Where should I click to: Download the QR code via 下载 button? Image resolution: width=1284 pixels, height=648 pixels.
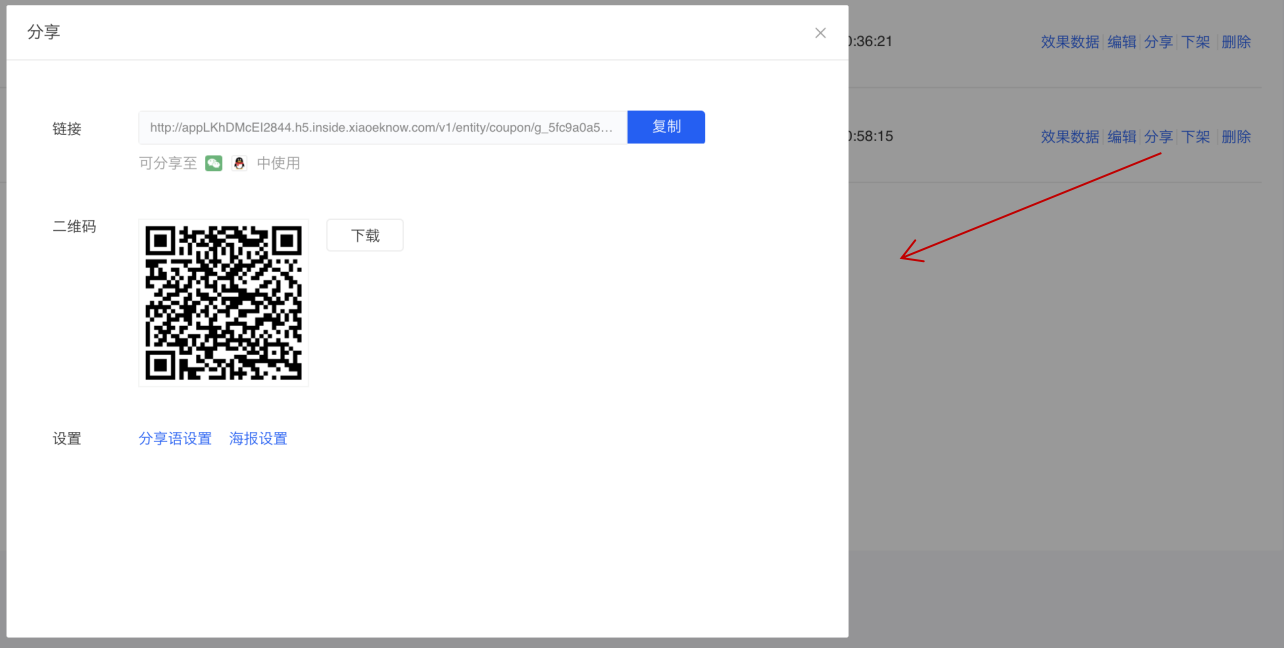click(365, 235)
